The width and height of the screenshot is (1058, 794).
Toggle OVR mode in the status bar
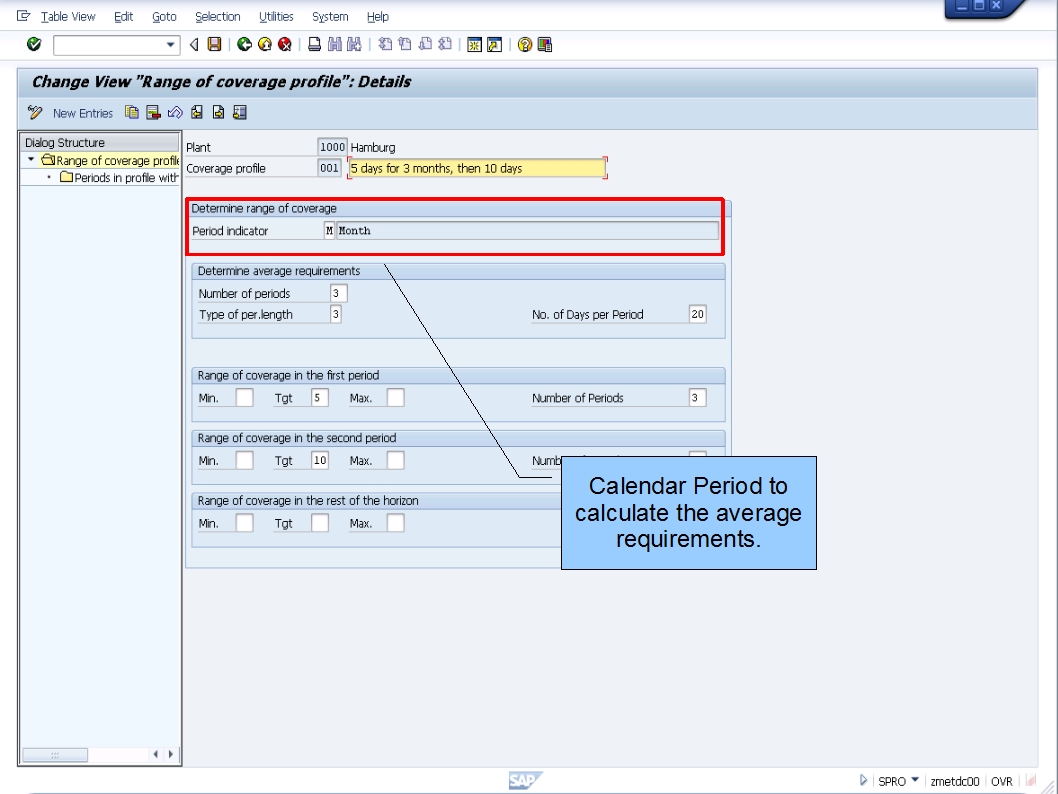tap(1000, 781)
